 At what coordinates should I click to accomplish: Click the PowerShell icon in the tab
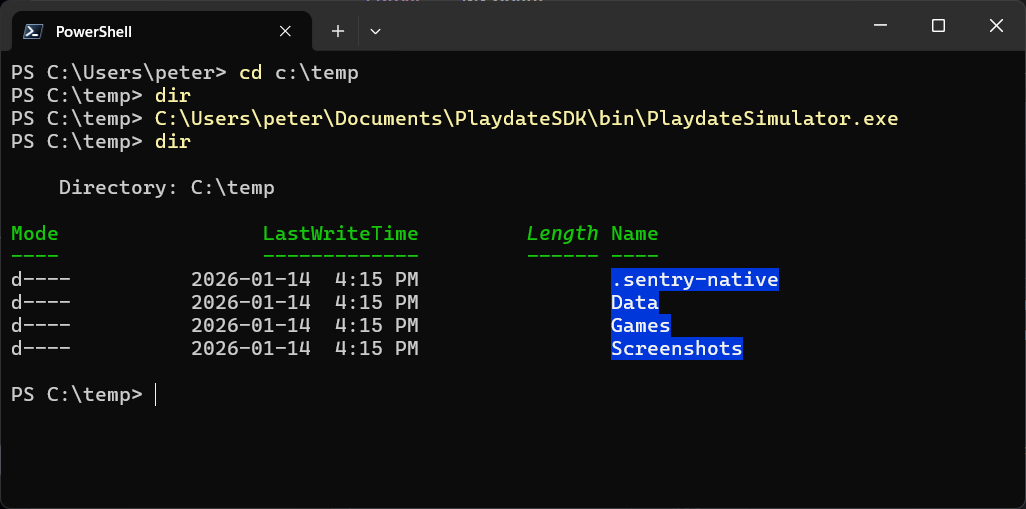tap(33, 31)
